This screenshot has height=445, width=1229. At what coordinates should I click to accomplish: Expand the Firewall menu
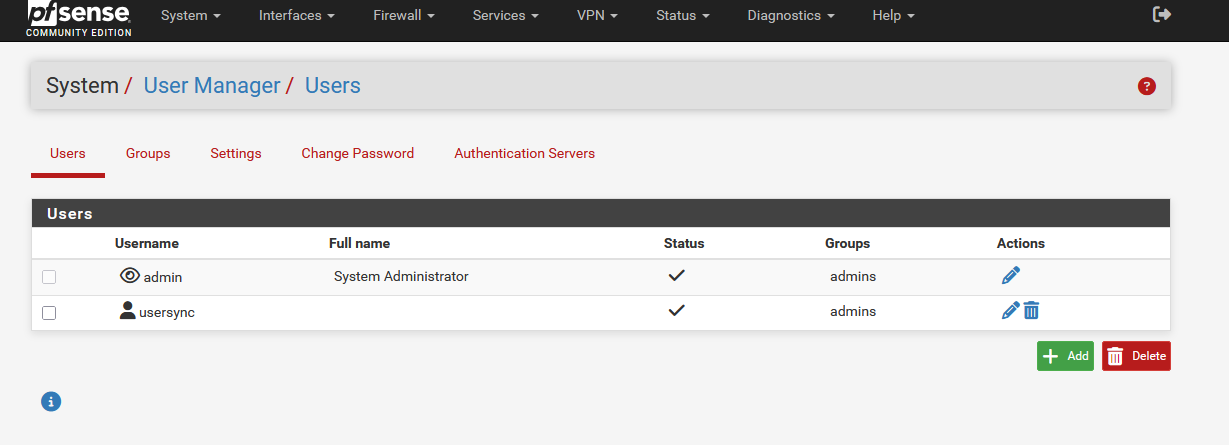coord(404,16)
